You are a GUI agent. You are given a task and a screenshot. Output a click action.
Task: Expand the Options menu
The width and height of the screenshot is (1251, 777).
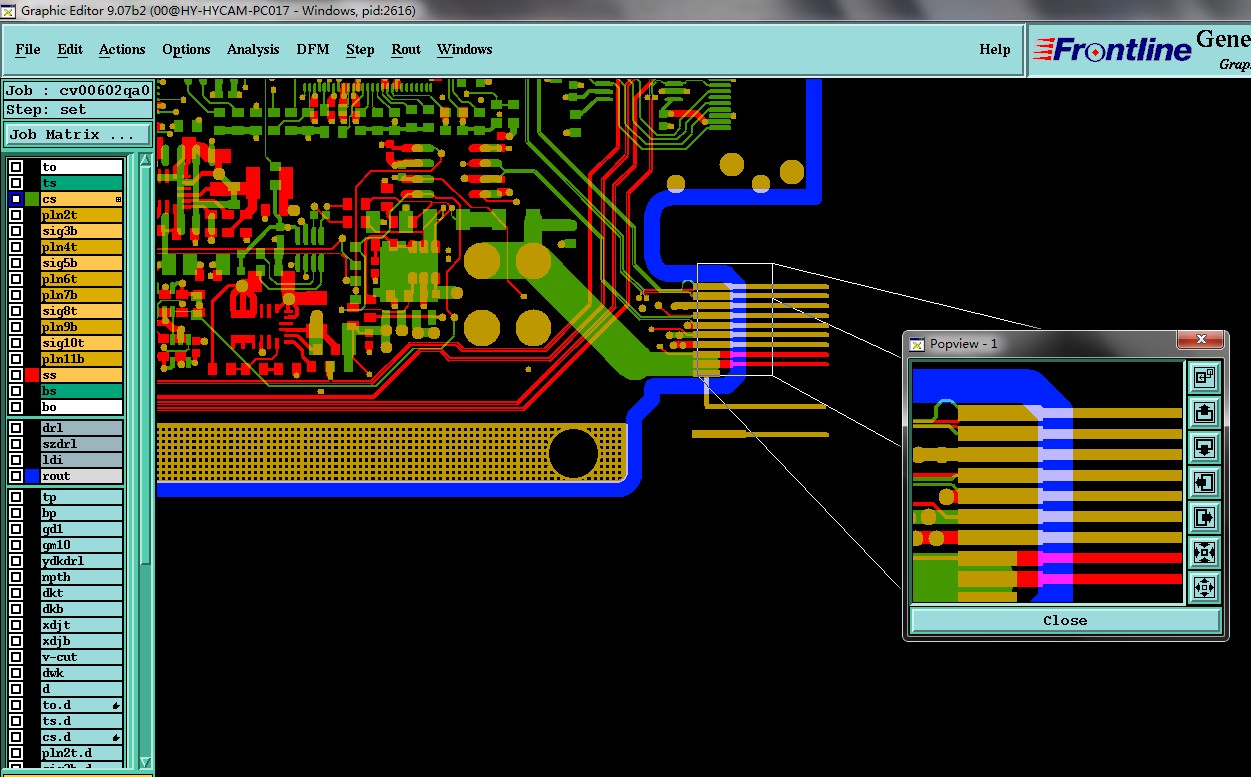186,49
